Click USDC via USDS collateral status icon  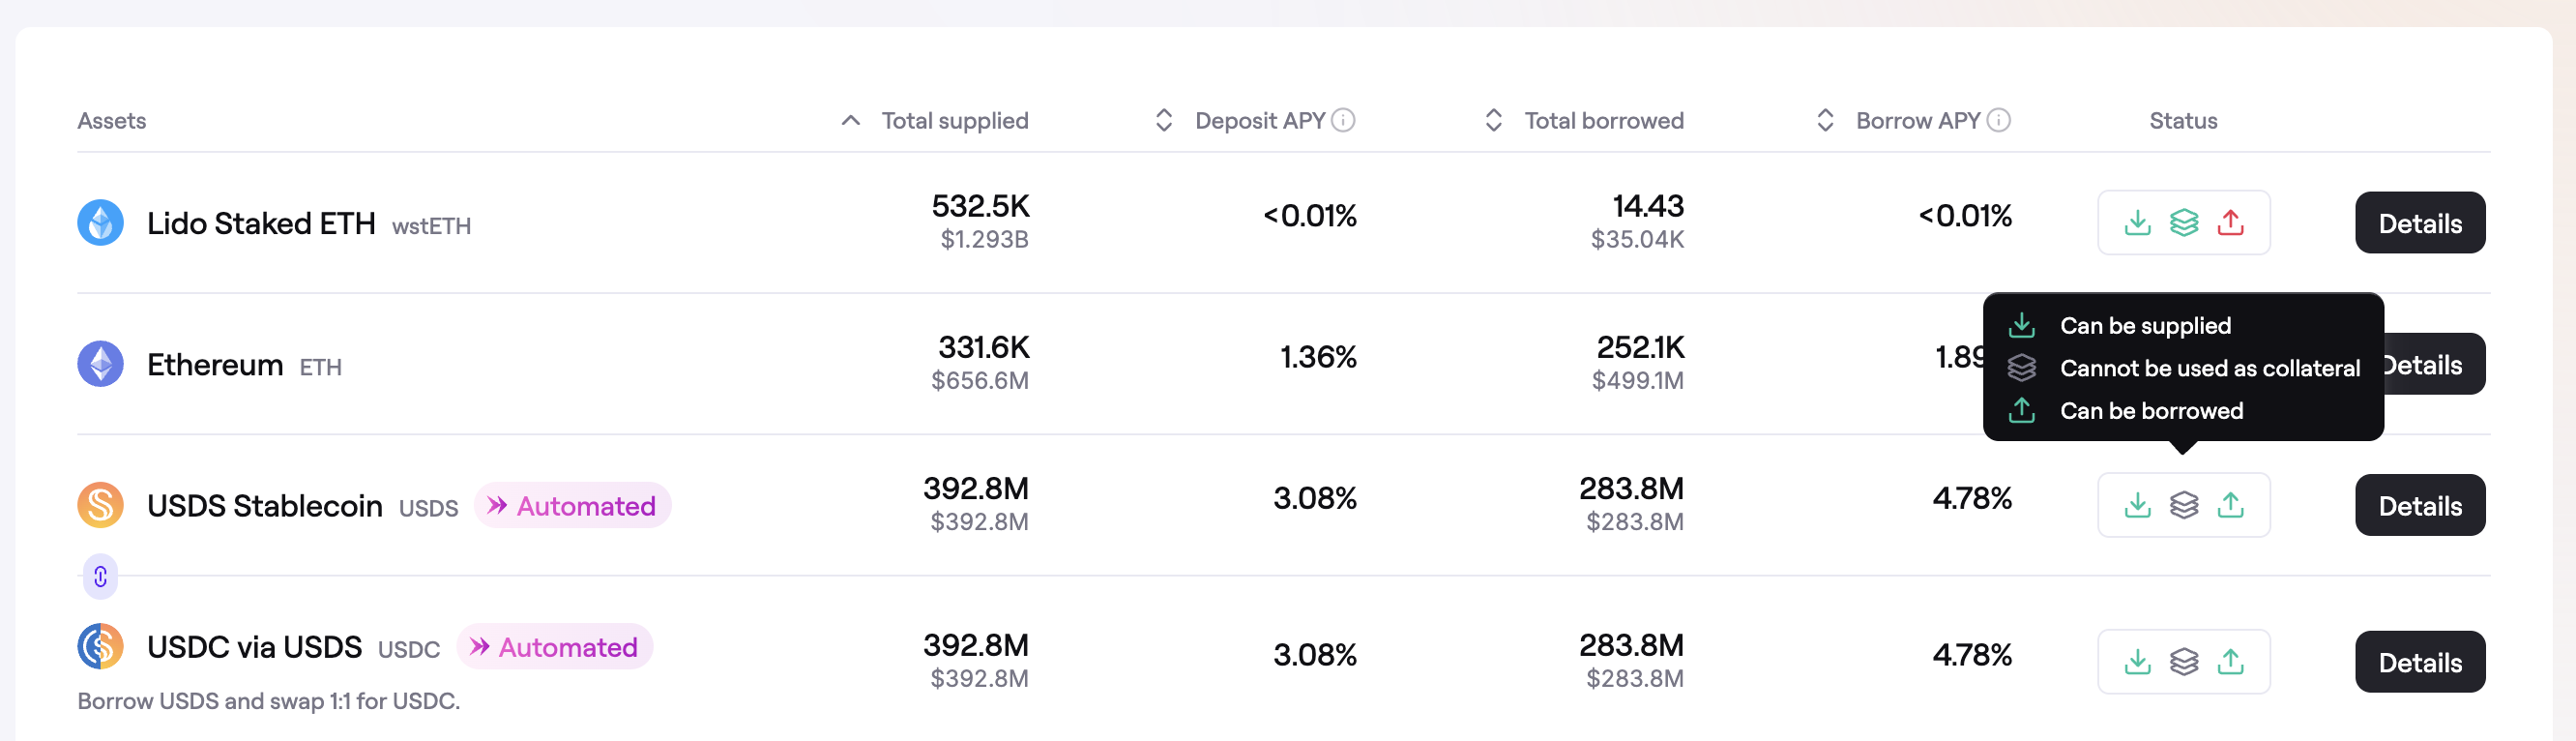point(2184,661)
